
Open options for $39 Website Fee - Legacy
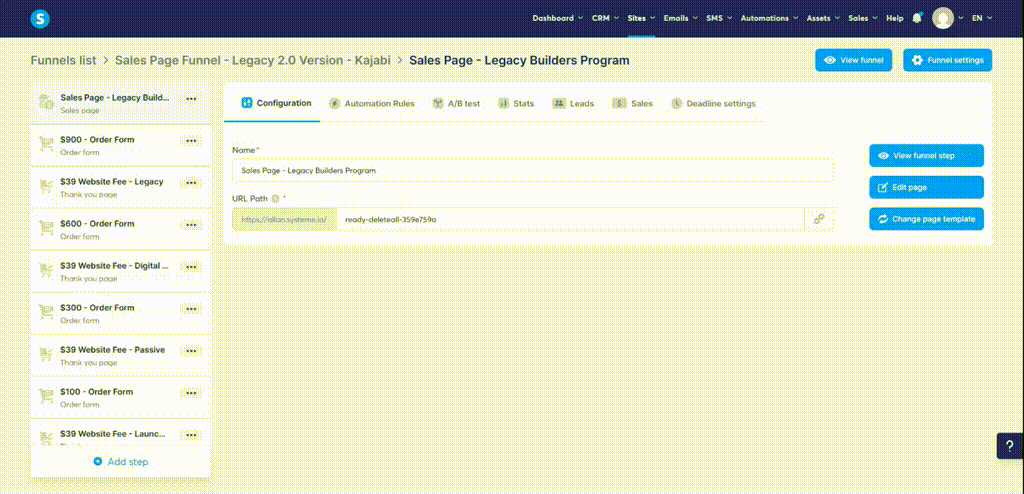tap(191, 182)
